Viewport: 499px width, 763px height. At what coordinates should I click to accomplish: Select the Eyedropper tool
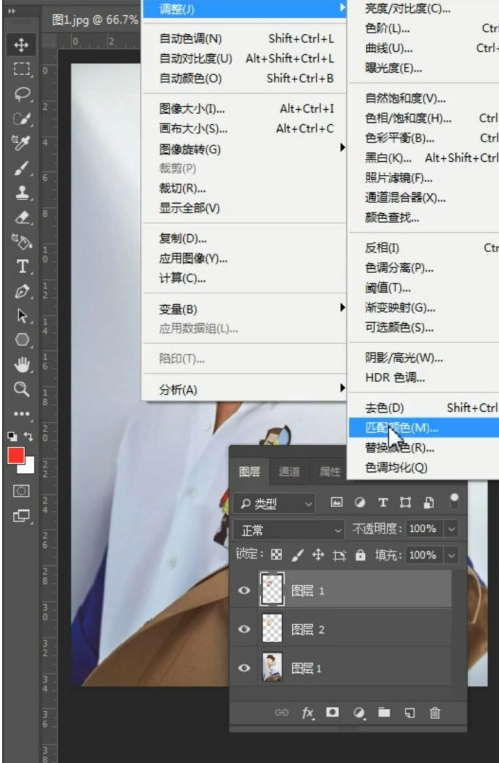[x=21, y=143]
